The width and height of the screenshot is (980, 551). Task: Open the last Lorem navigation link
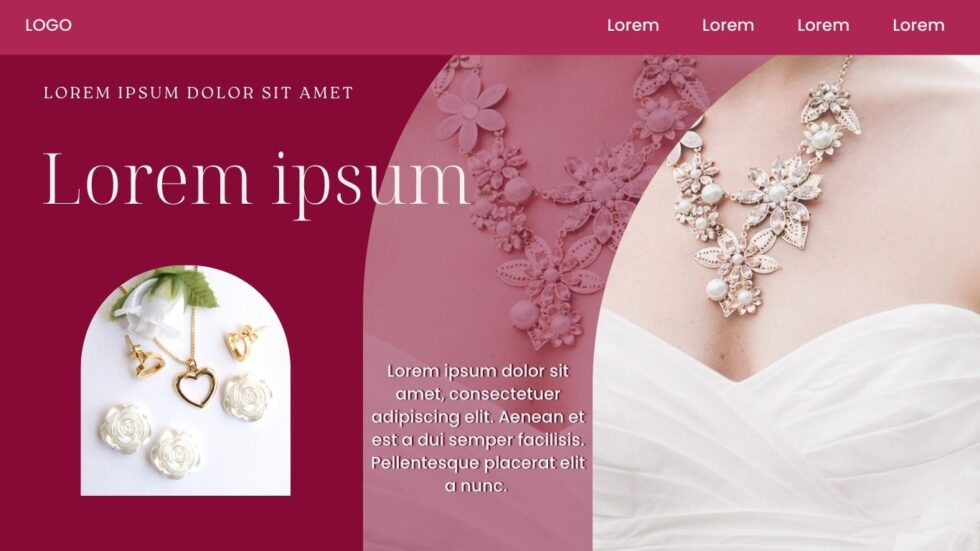click(x=918, y=25)
